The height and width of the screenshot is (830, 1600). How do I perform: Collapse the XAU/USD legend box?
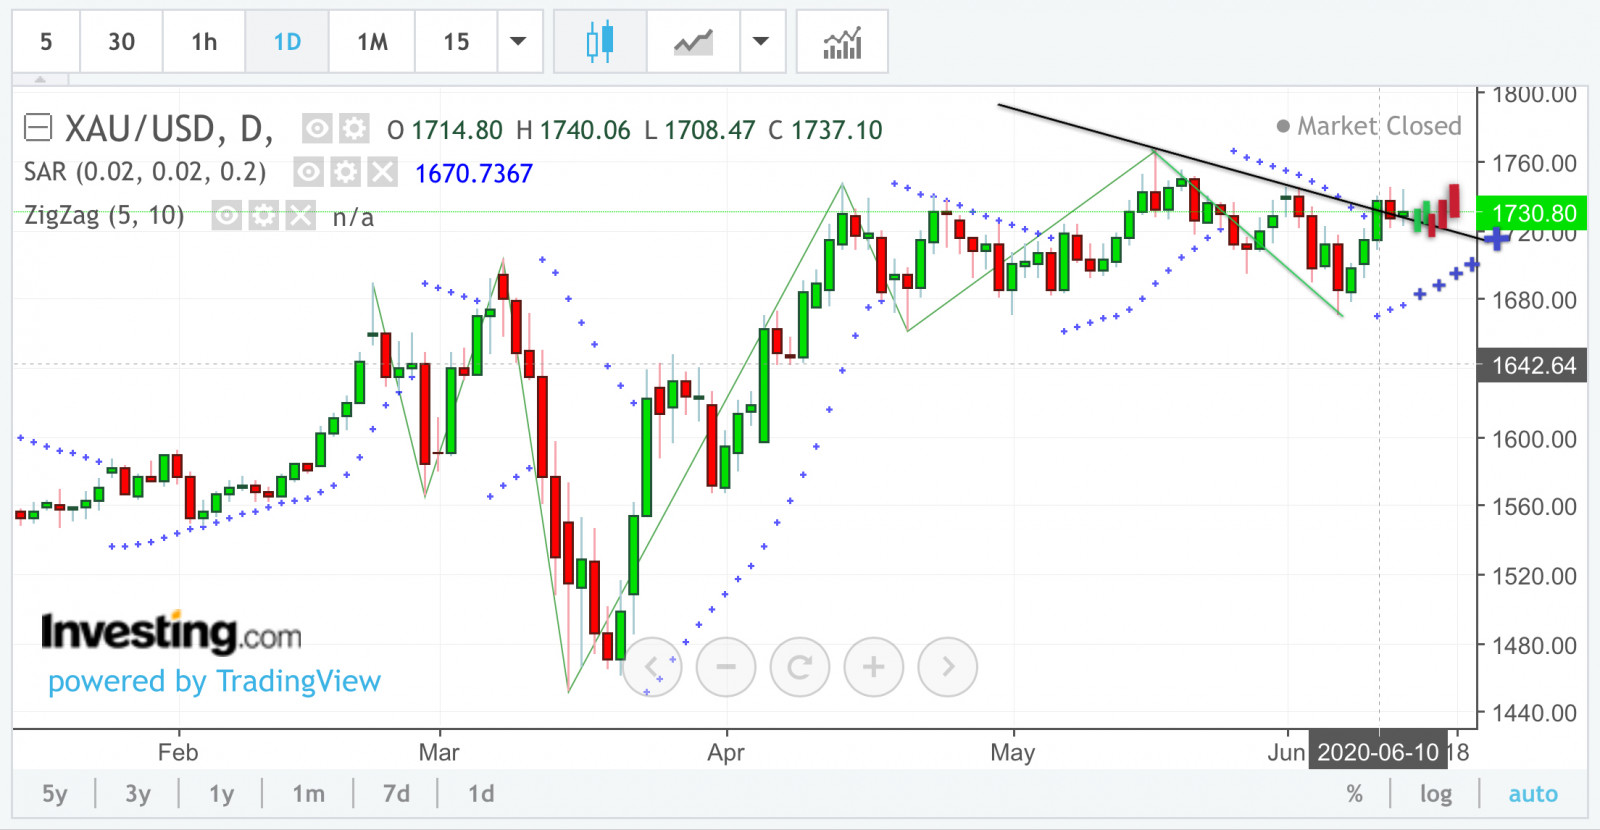pyautogui.click(x=38, y=128)
